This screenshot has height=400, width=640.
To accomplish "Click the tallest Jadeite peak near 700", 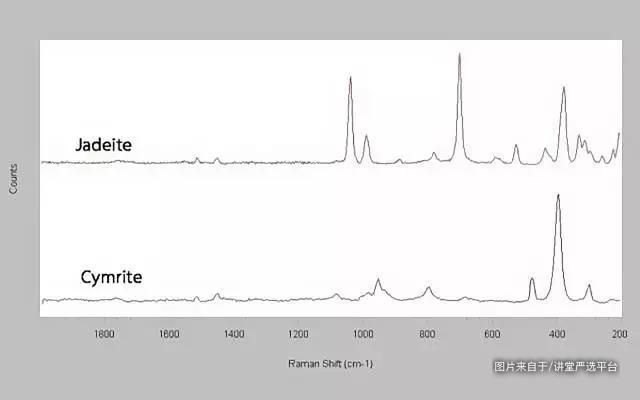I will (459, 56).
